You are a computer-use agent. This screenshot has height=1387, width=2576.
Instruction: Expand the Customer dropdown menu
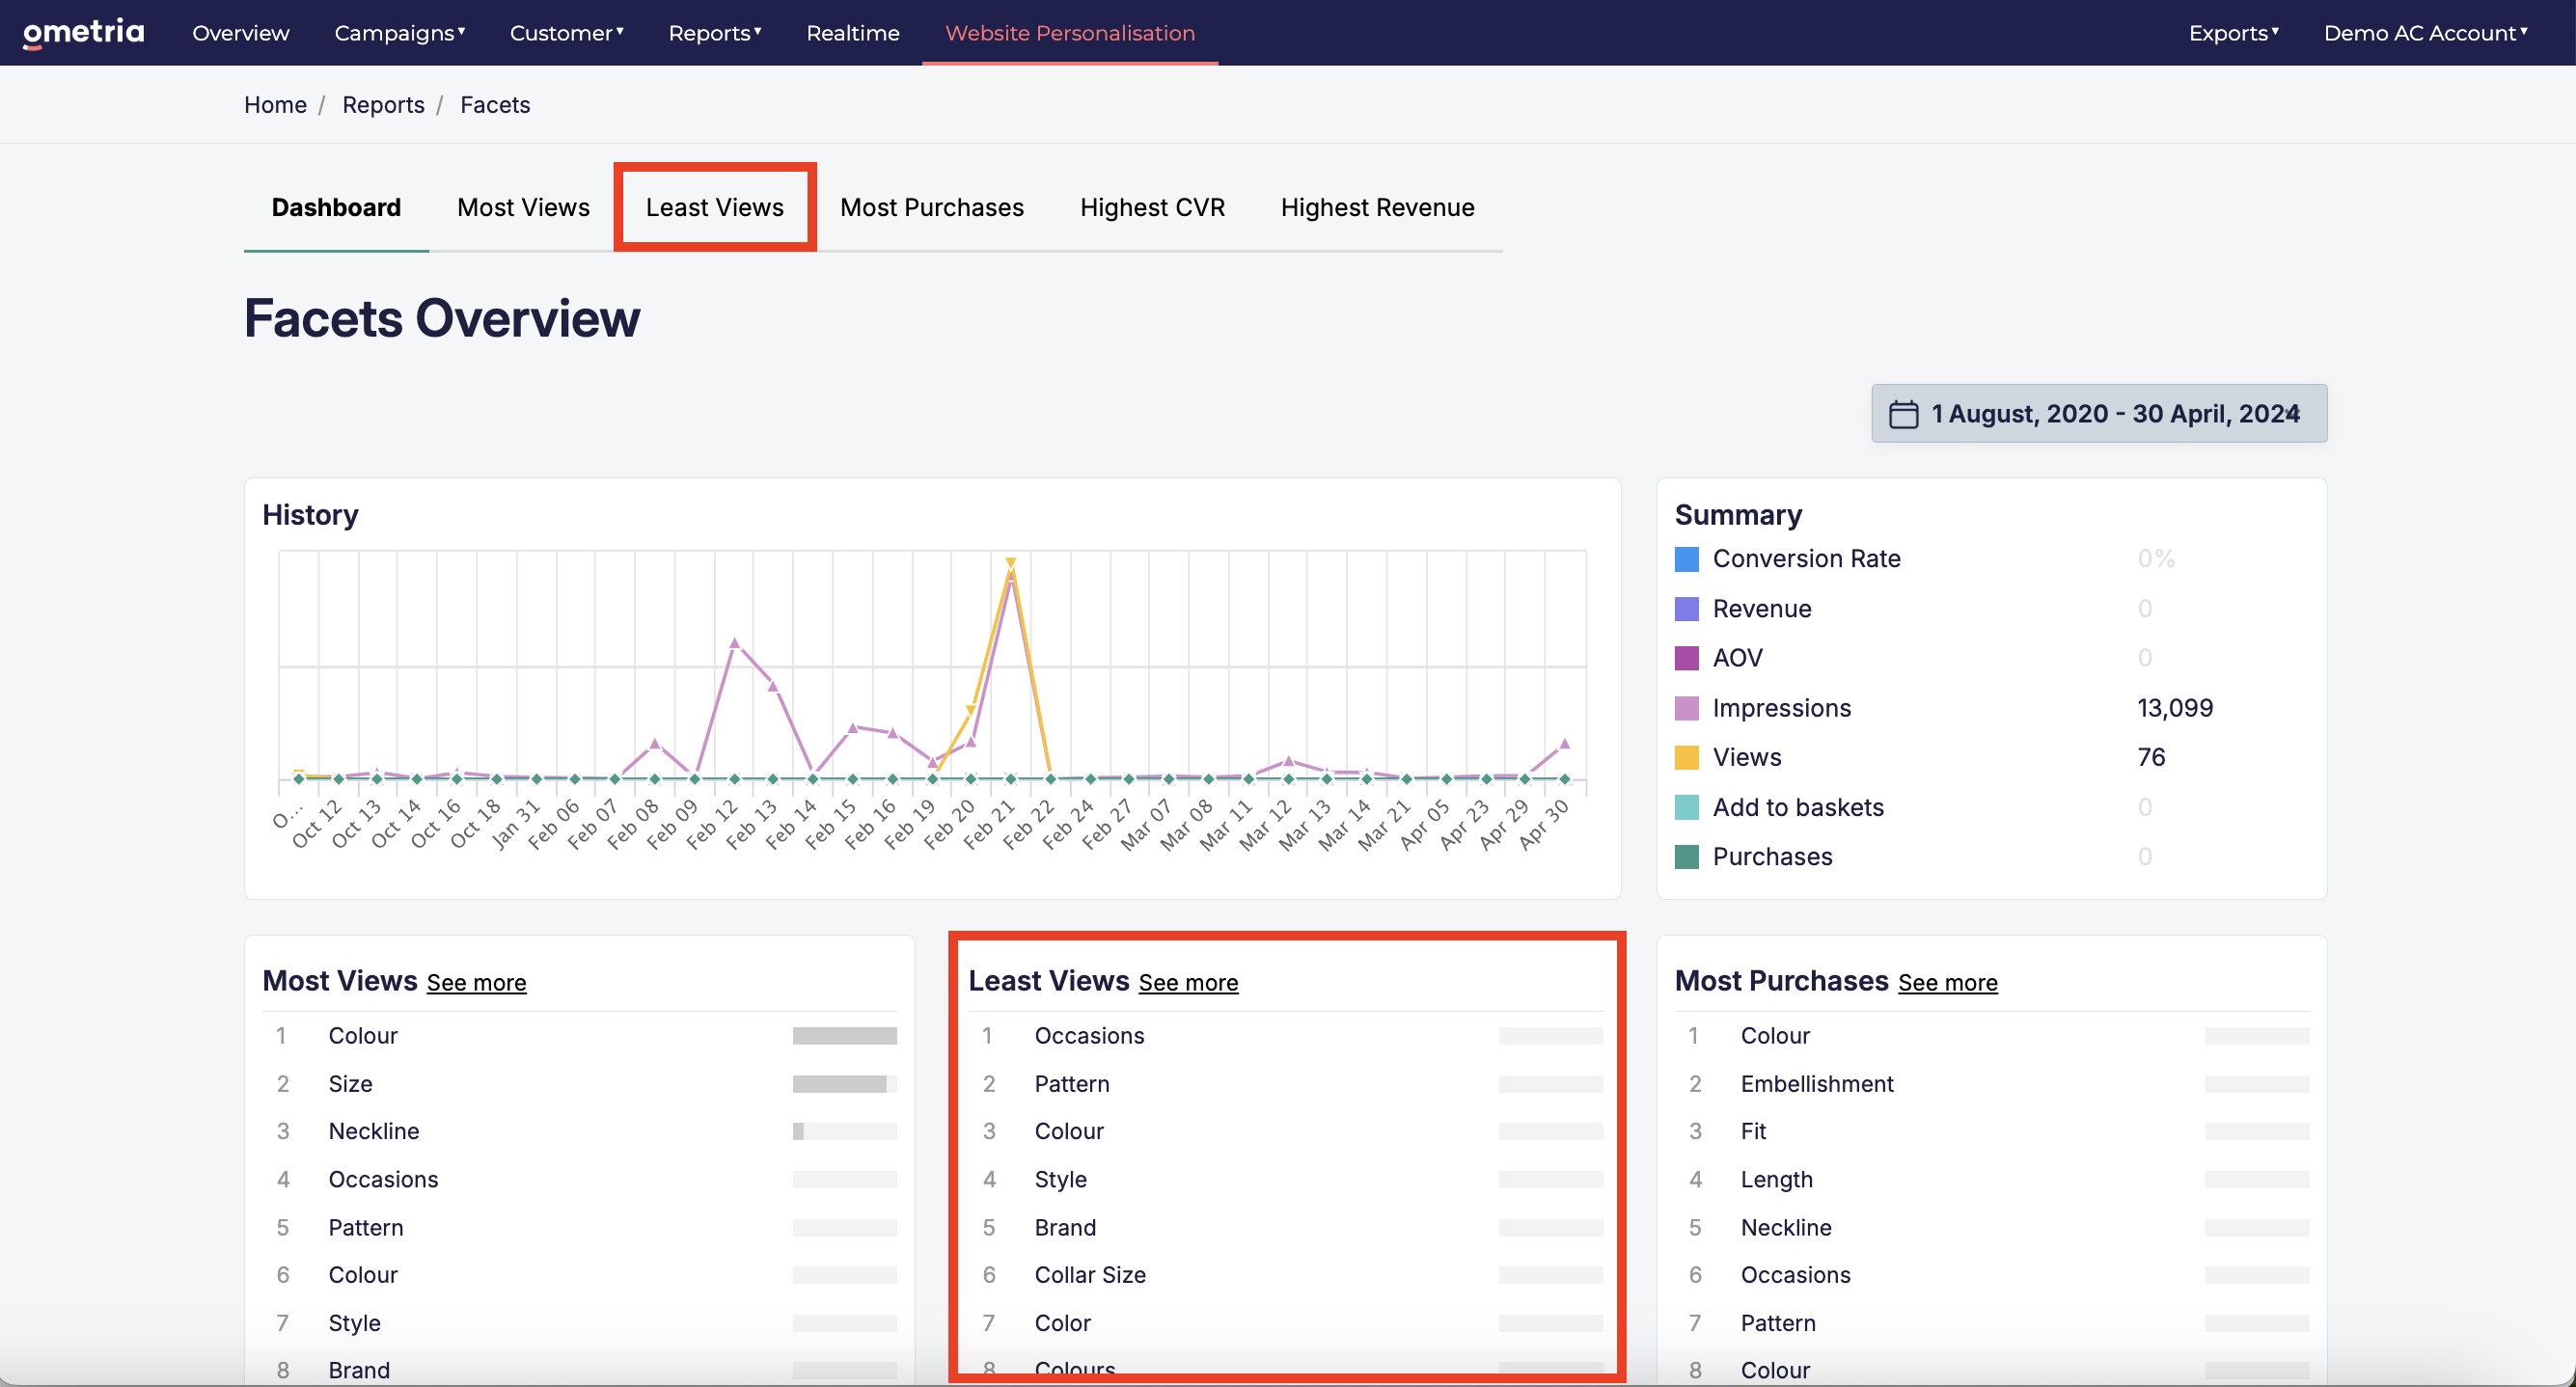tap(567, 33)
